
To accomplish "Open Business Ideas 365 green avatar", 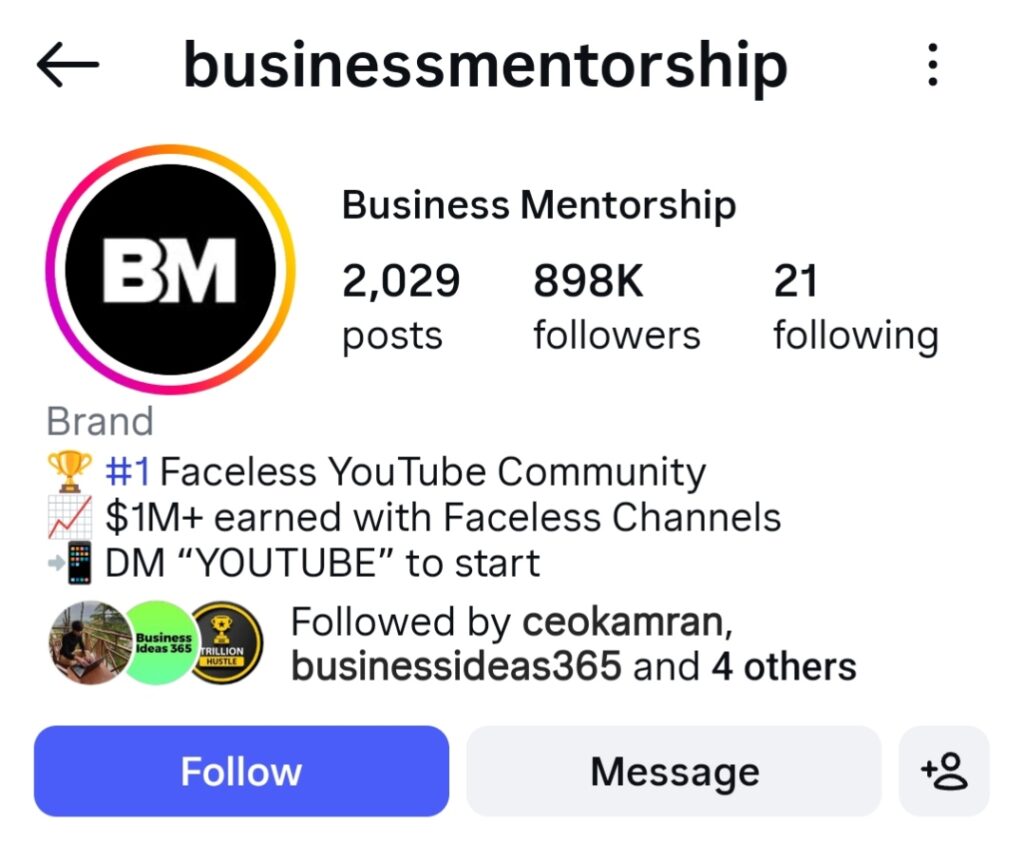I will 160,642.
